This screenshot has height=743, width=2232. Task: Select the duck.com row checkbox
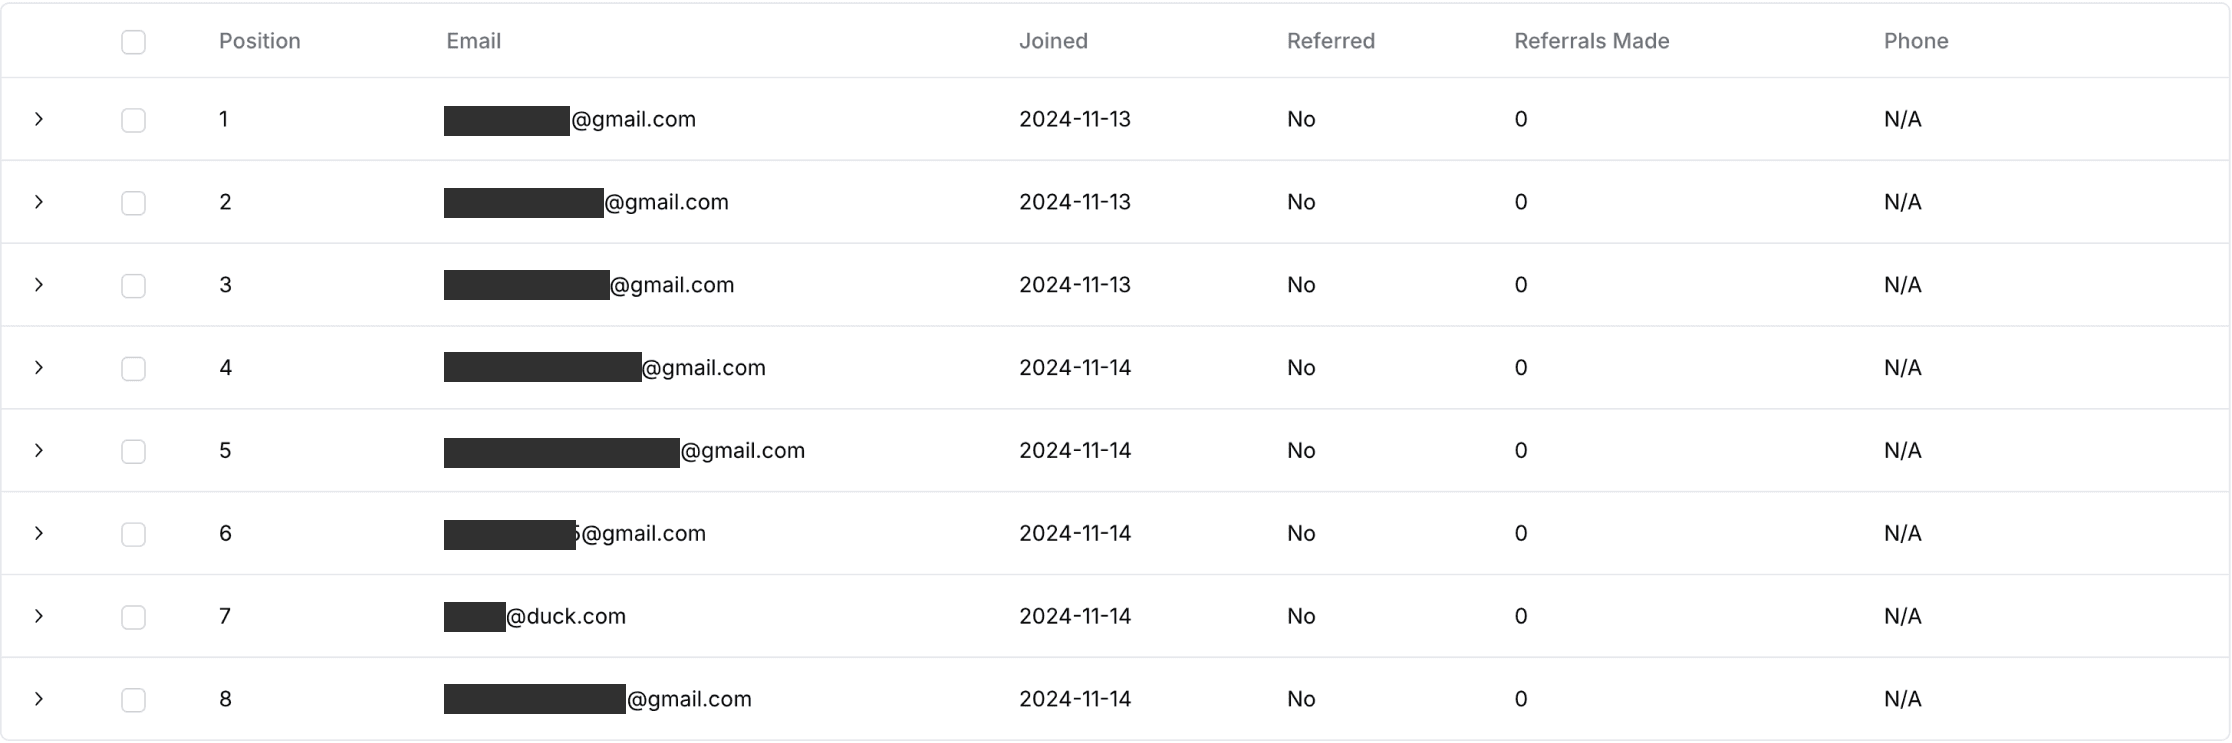coord(133,617)
